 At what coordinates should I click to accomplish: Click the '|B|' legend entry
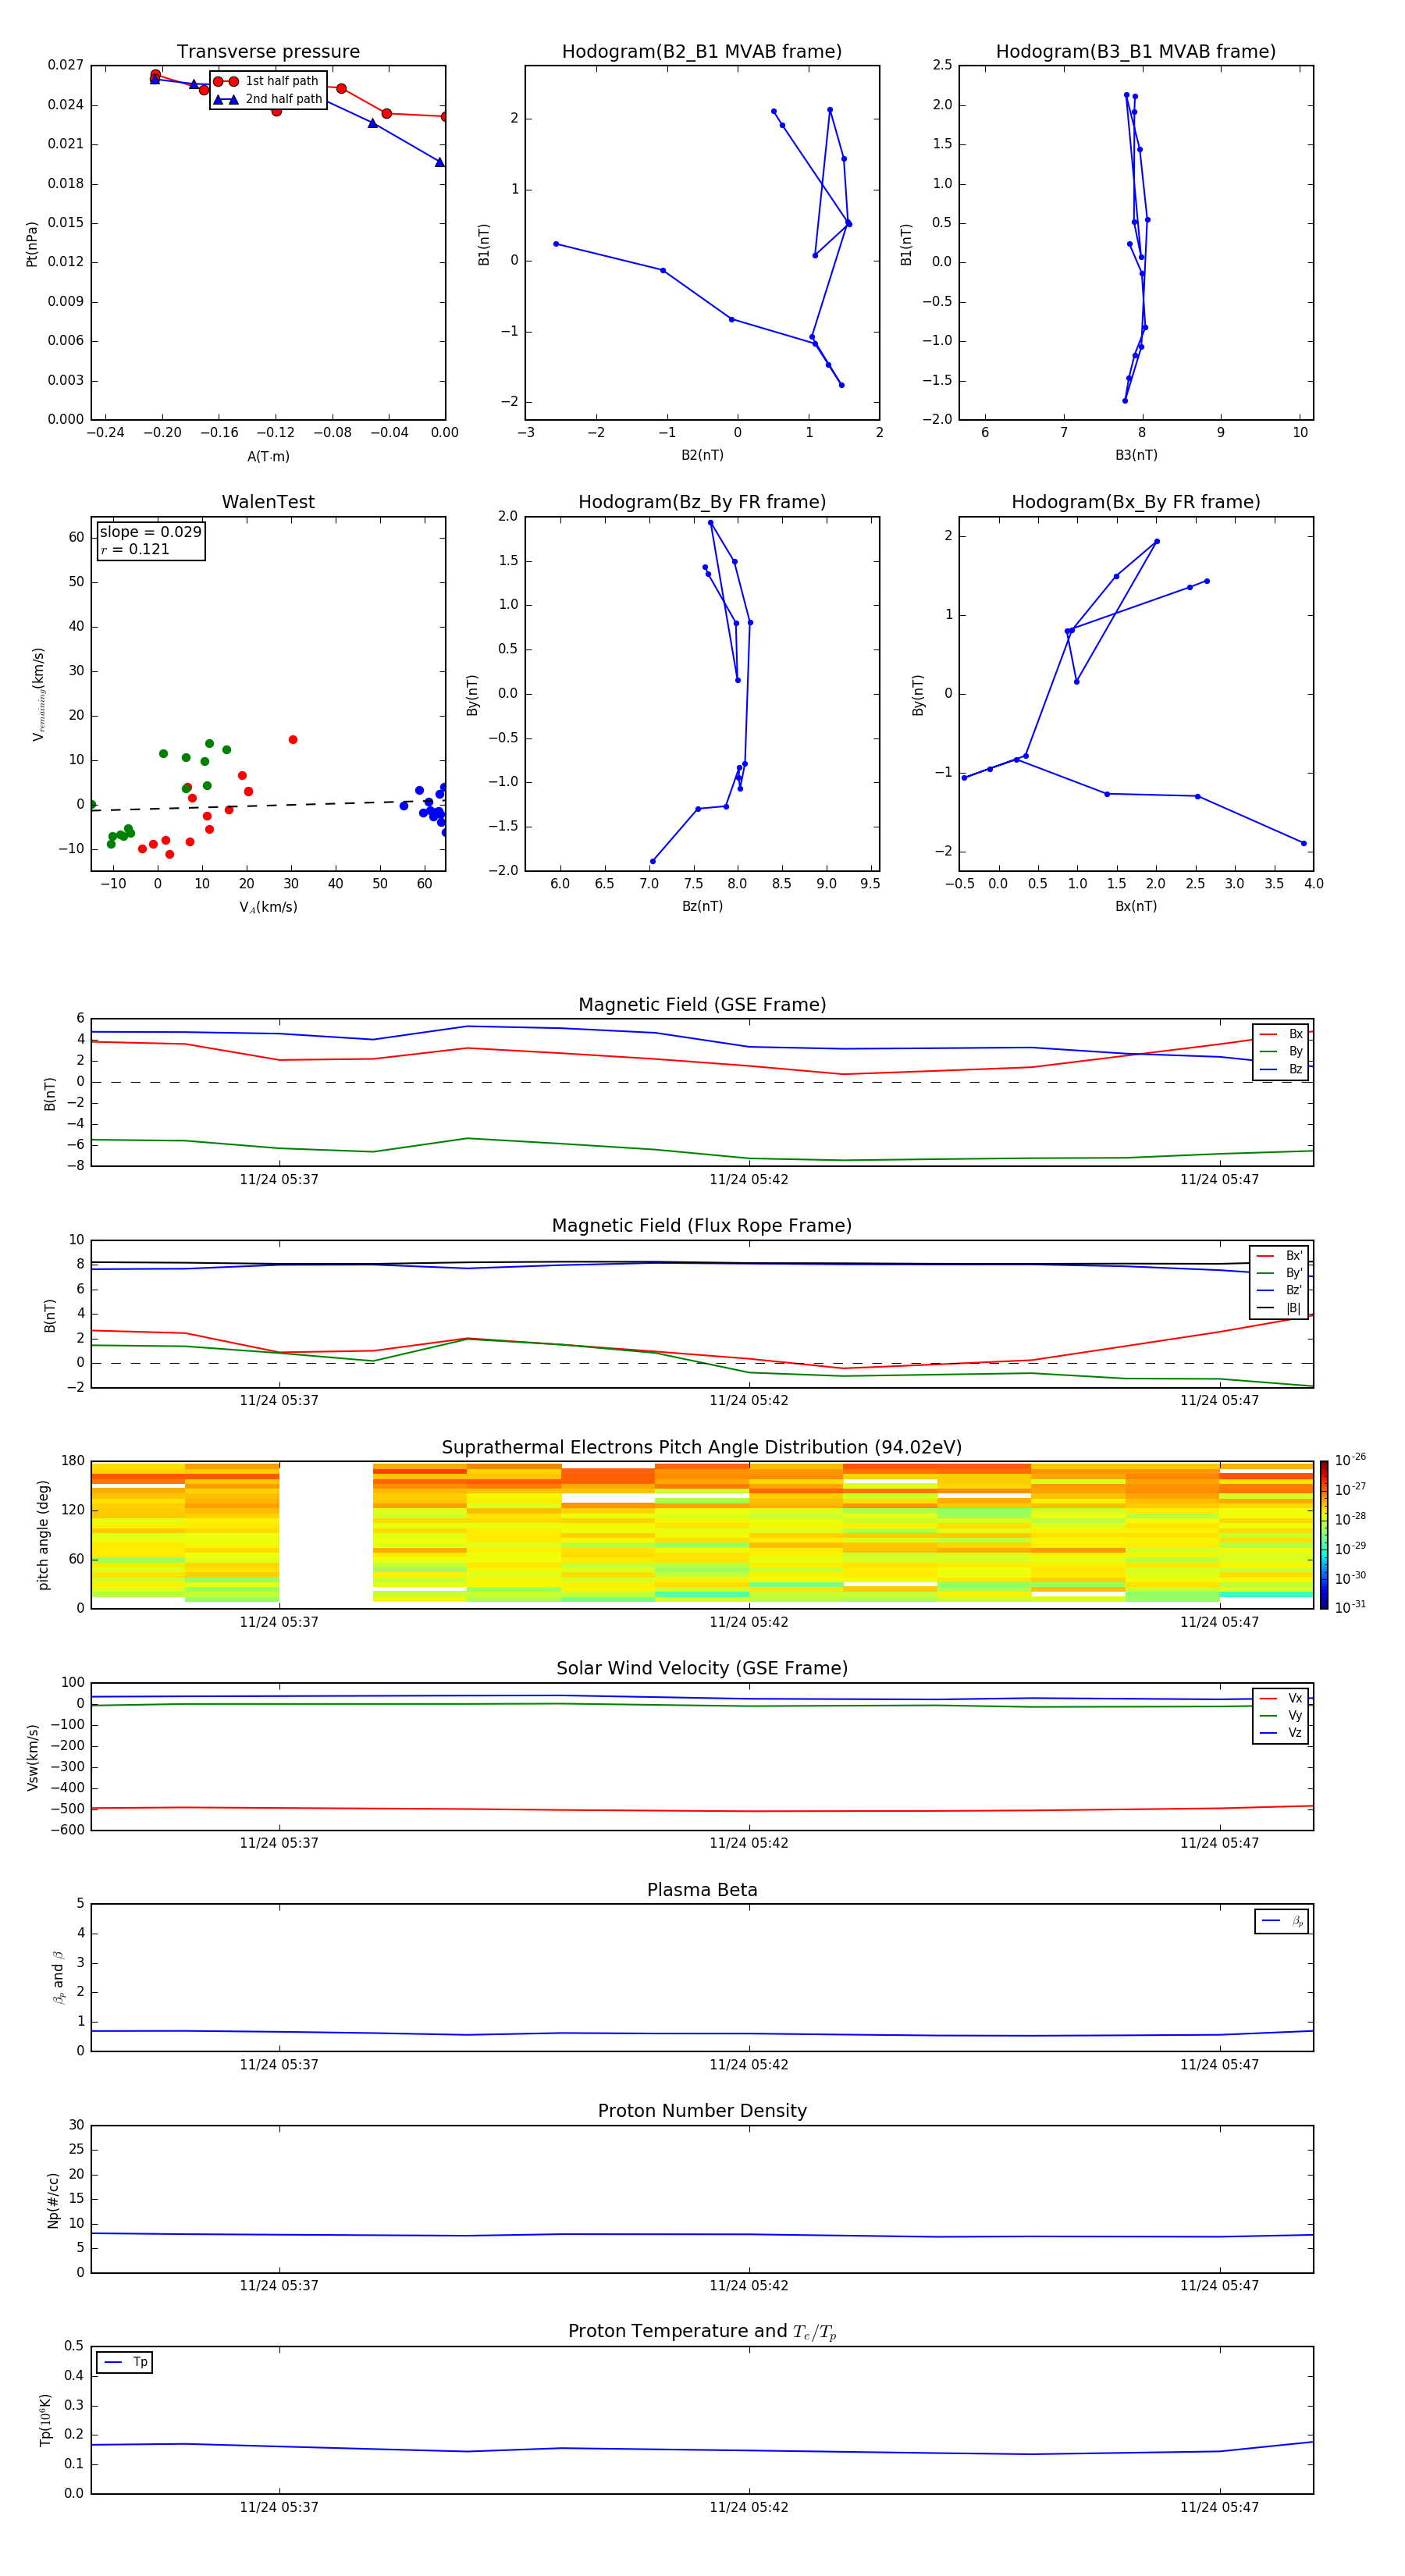click(1279, 1308)
